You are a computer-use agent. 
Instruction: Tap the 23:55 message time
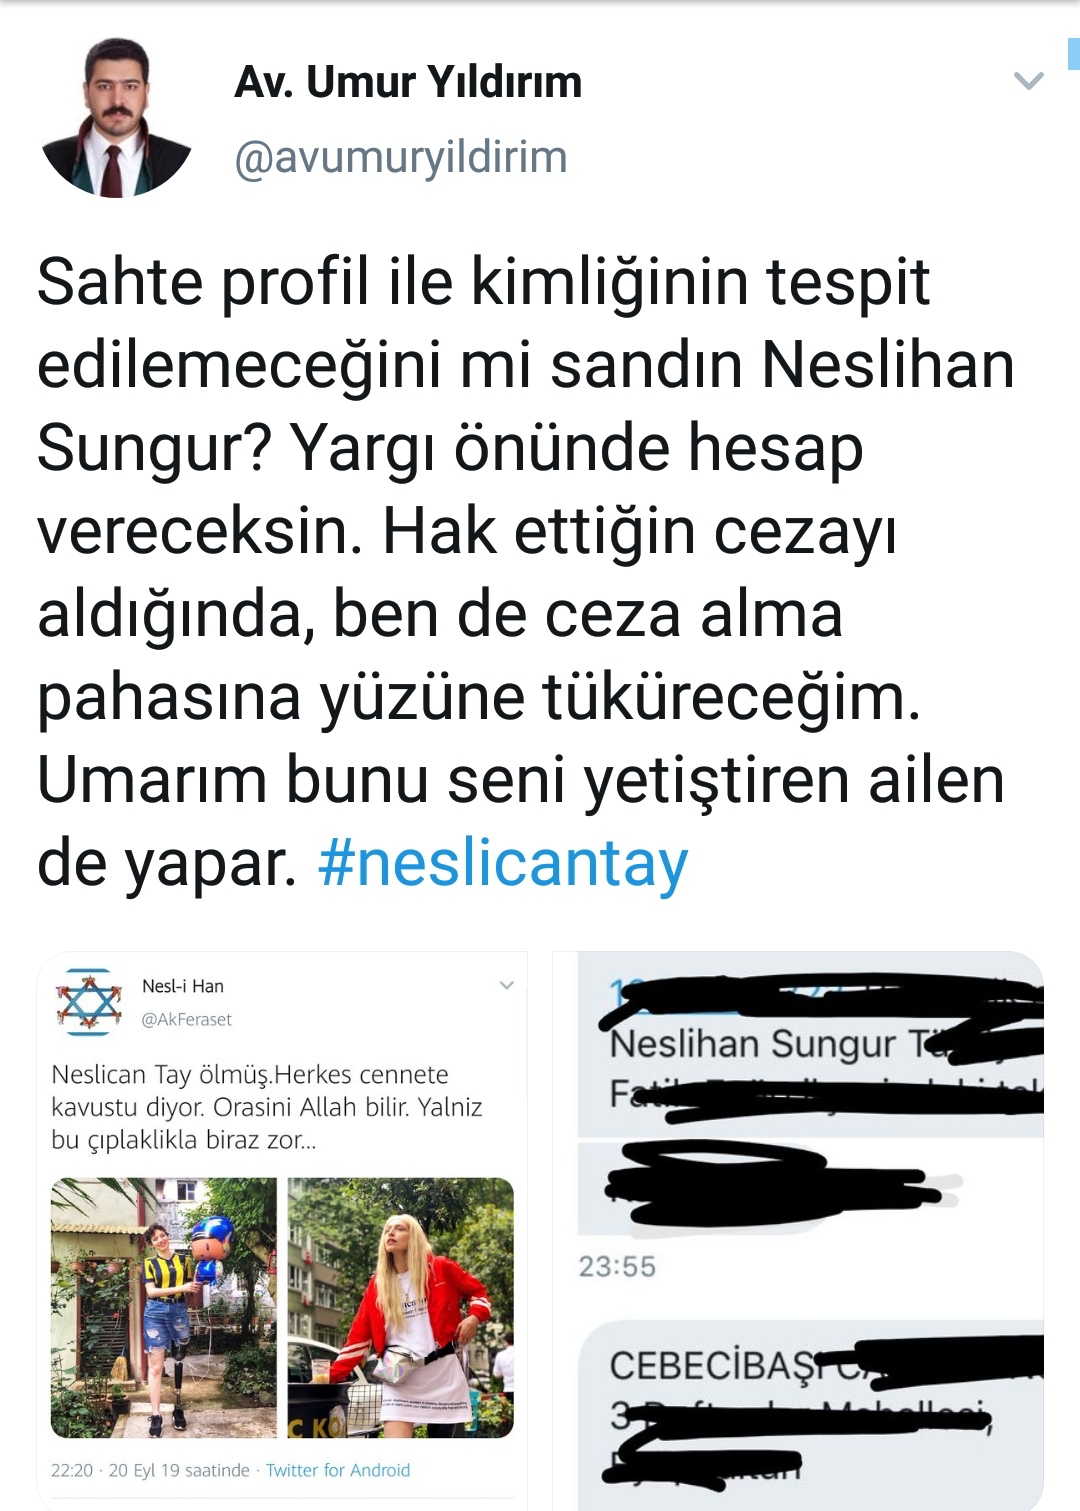(x=617, y=1267)
